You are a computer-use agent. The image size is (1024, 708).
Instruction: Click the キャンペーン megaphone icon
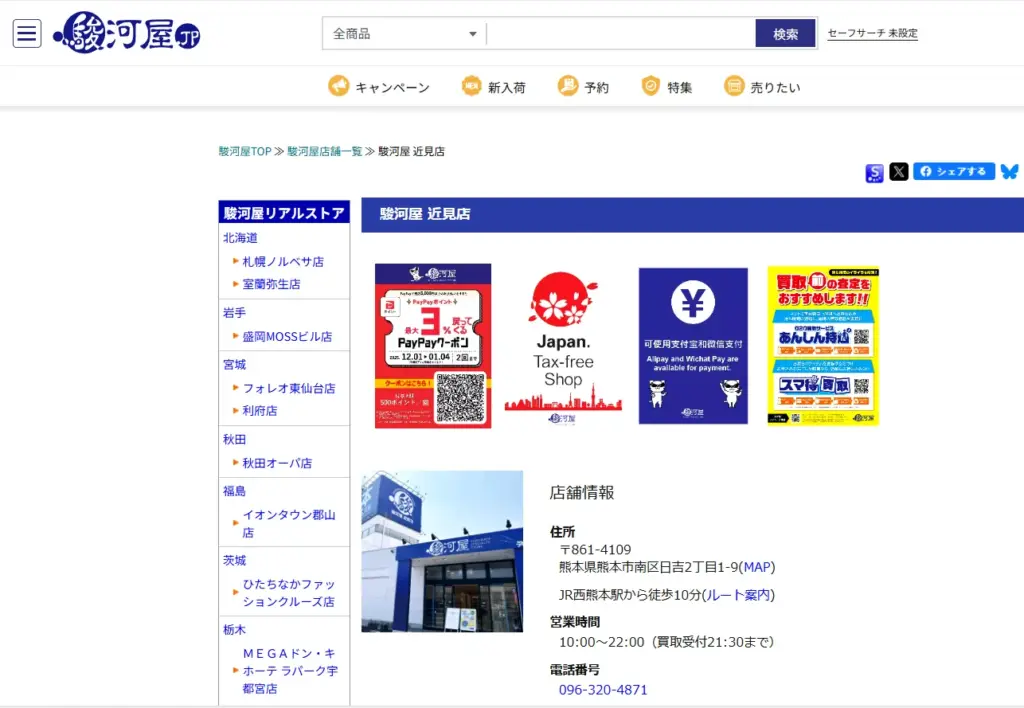(339, 87)
